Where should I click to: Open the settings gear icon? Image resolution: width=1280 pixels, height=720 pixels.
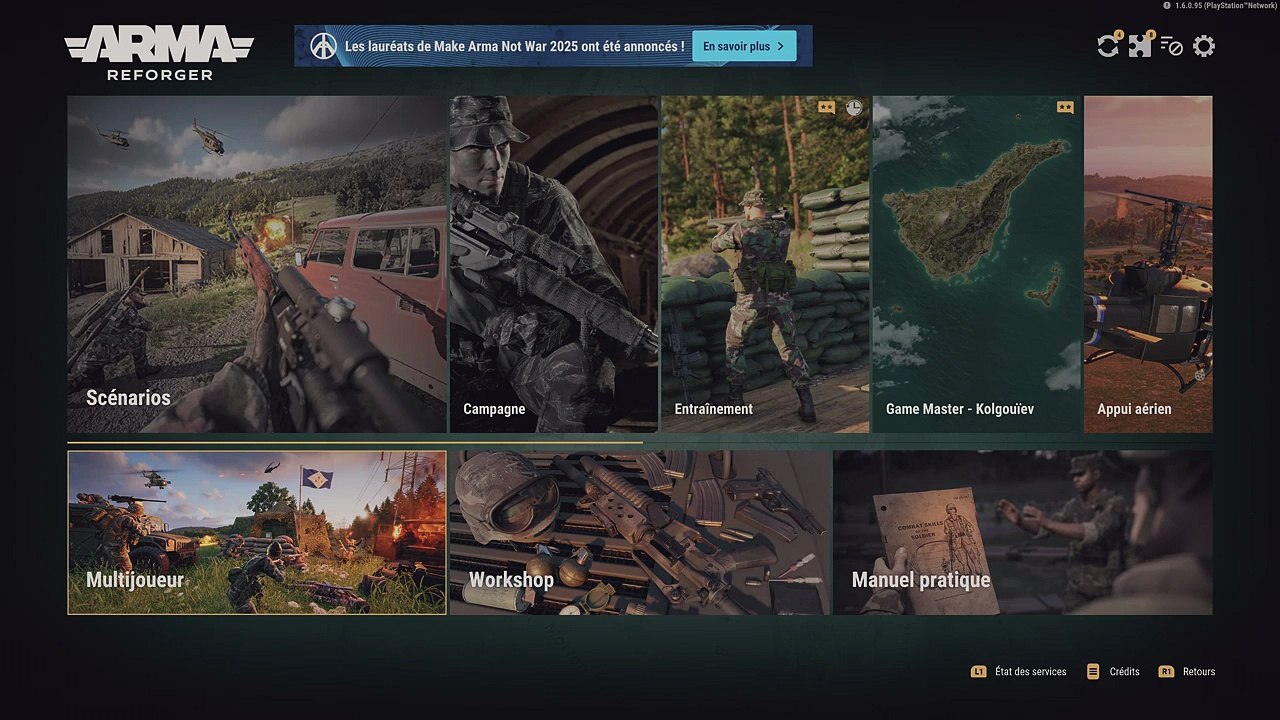tap(1204, 46)
